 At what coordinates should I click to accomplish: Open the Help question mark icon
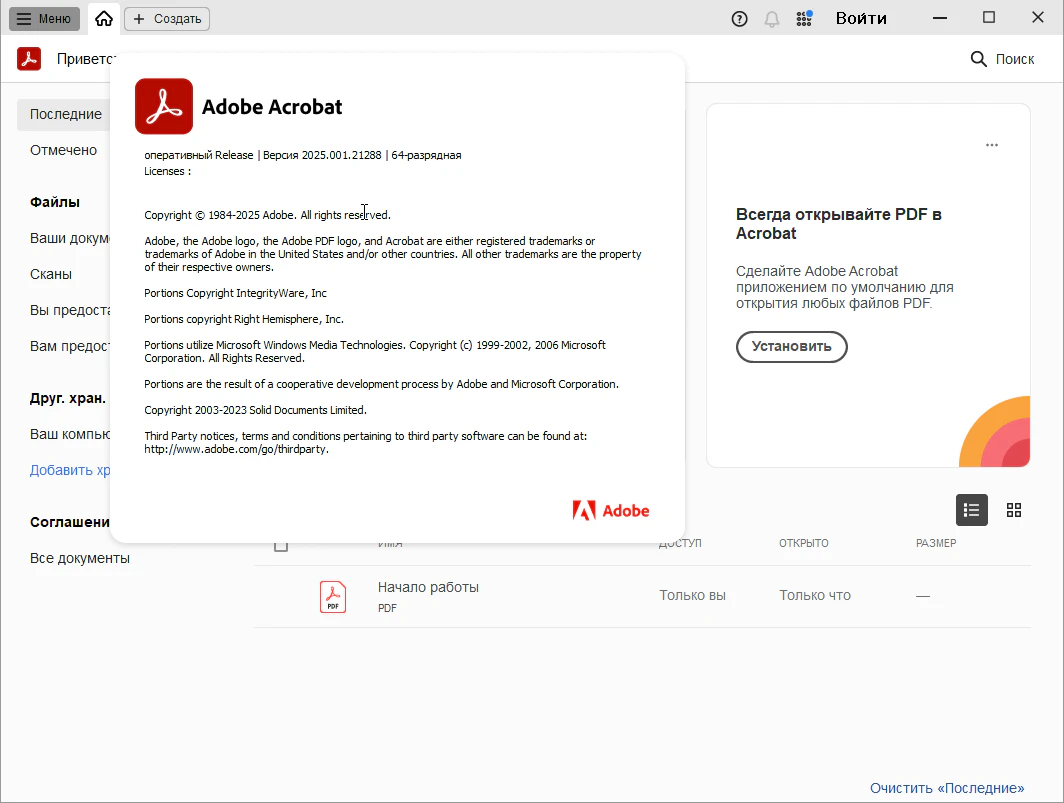[x=740, y=18]
